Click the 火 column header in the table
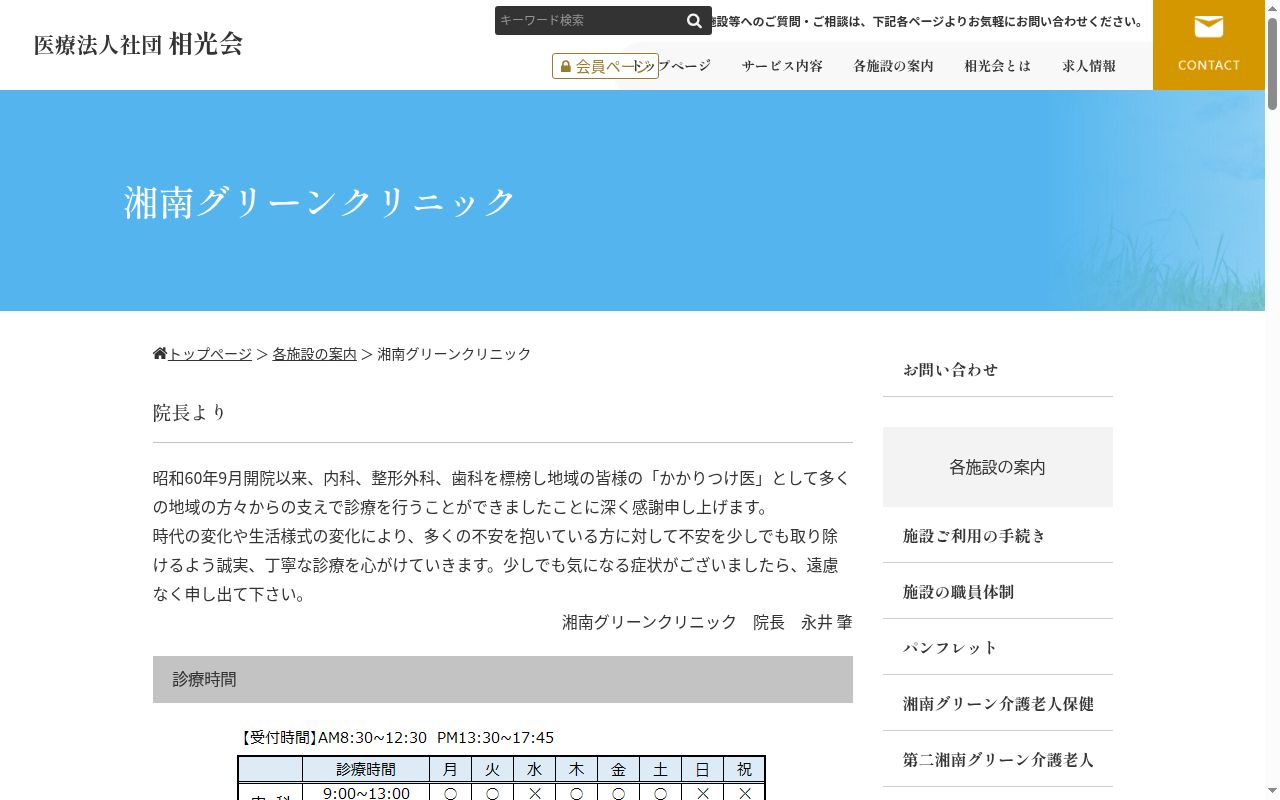The height and width of the screenshot is (800, 1280). coord(492,769)
